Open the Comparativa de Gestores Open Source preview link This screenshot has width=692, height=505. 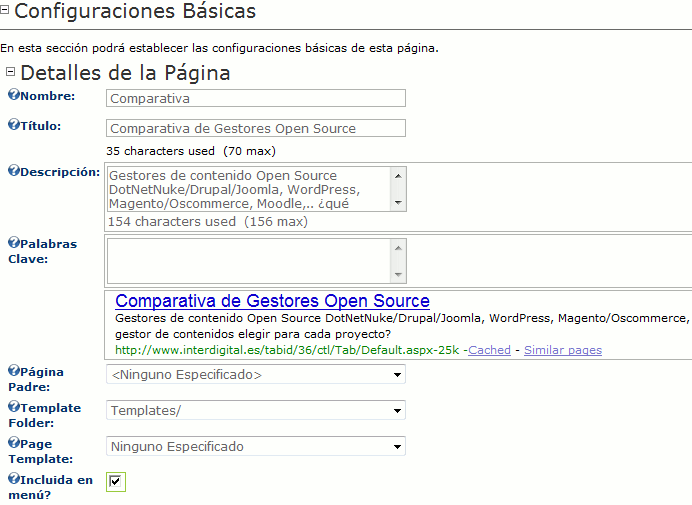(272, 301)
